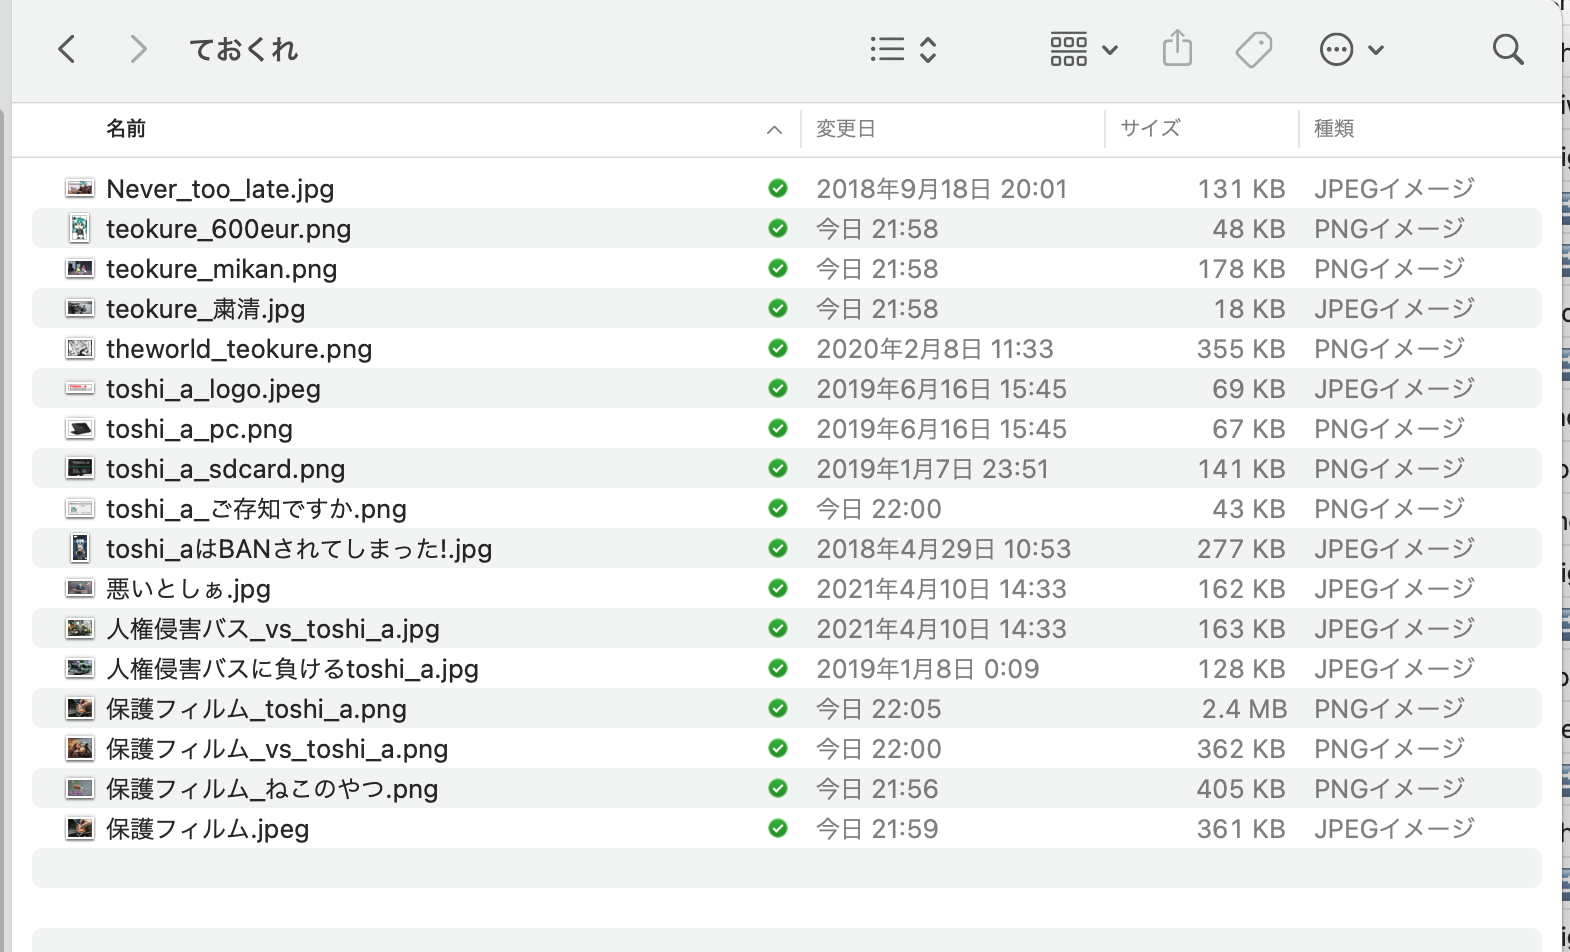1570x952 pixels.
Task: Toggle view mode up/down chevrons
Action: pyautogui.click(x=928, y=49)
